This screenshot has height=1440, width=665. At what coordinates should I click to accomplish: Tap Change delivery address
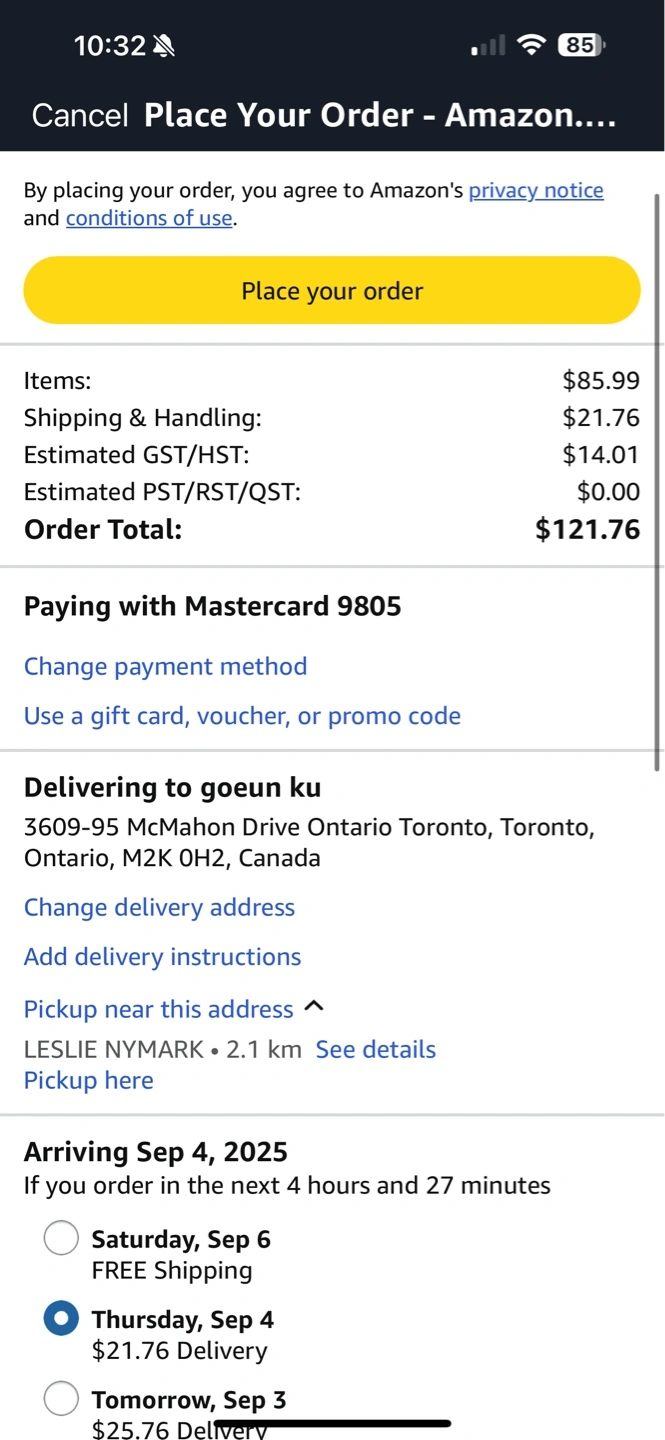[159, 907]
